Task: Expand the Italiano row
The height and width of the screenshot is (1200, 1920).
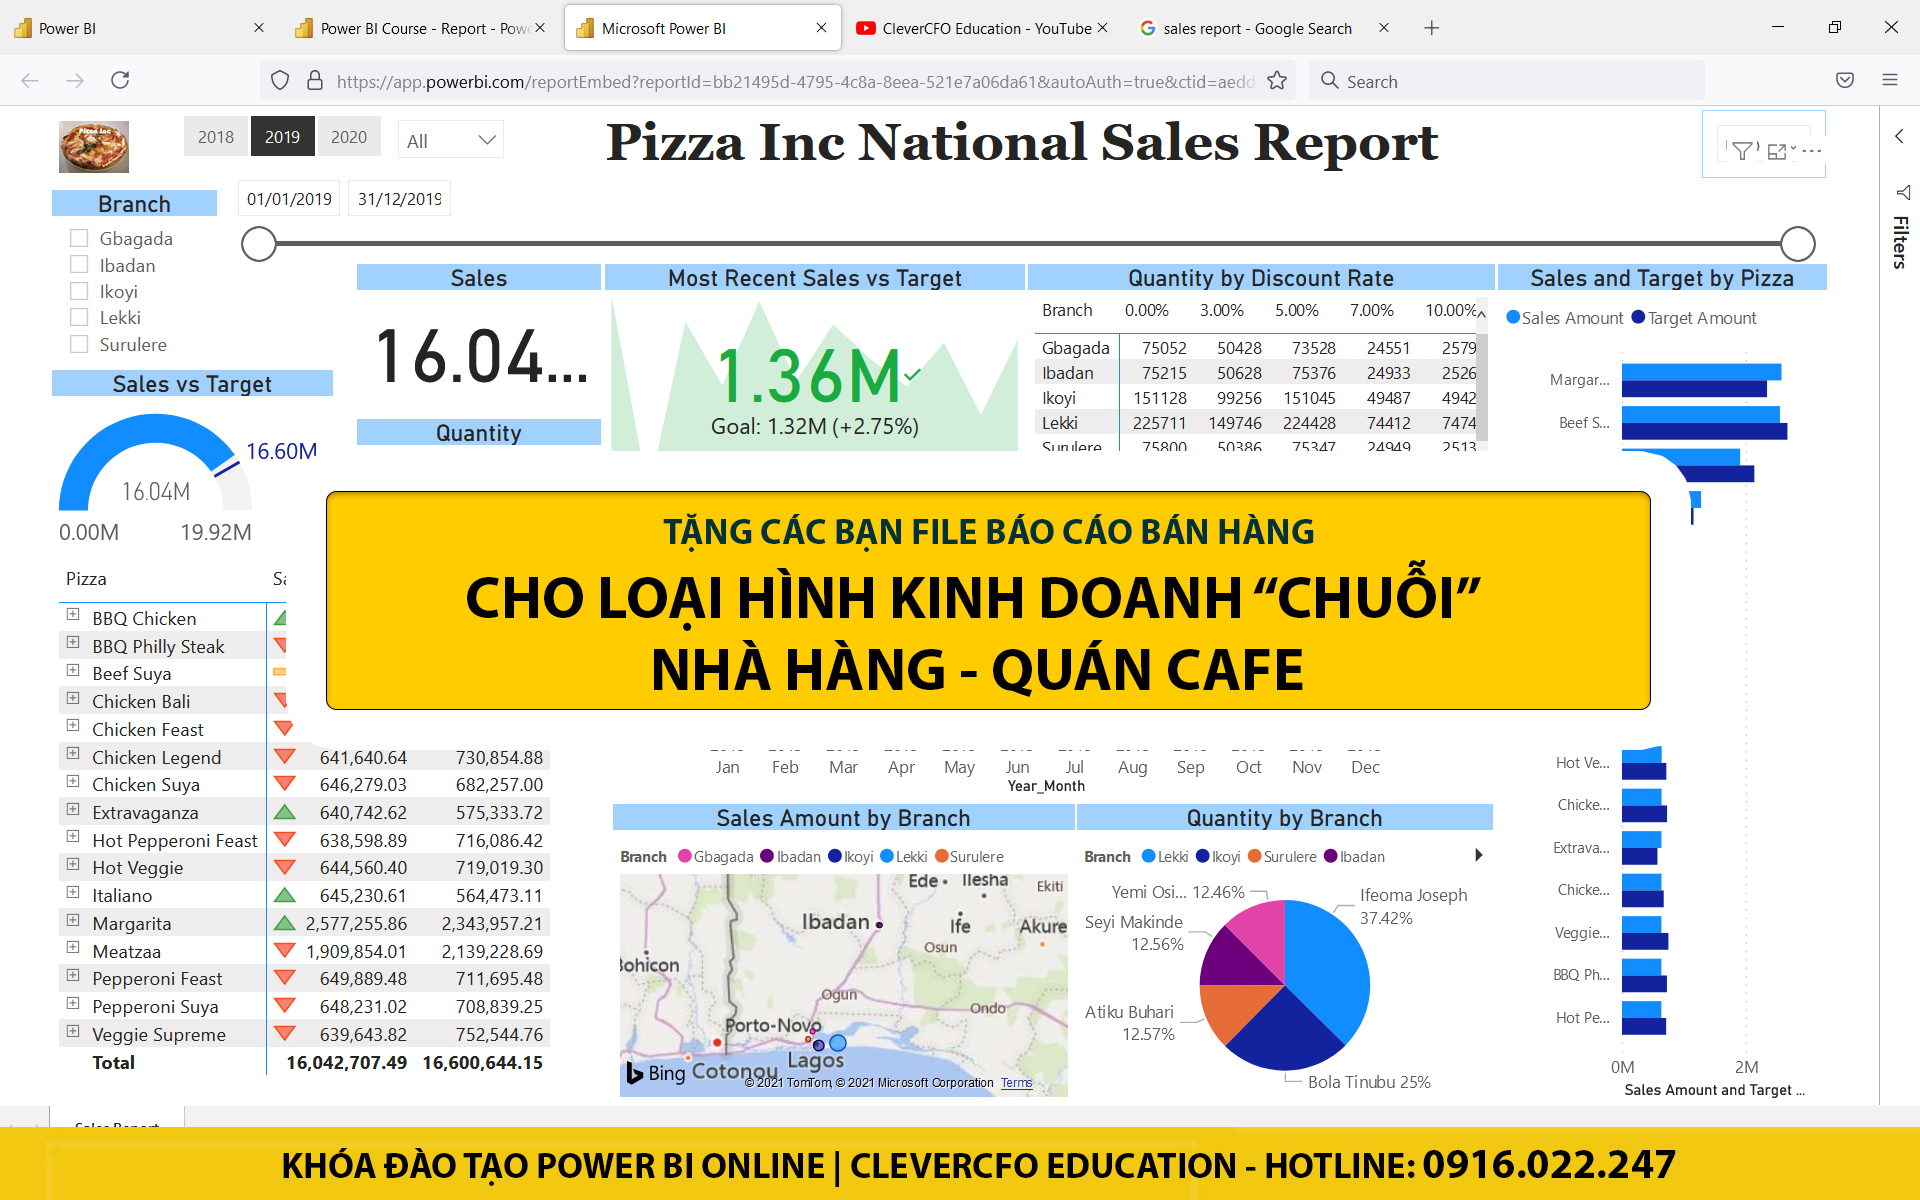Action: (73, 892)
